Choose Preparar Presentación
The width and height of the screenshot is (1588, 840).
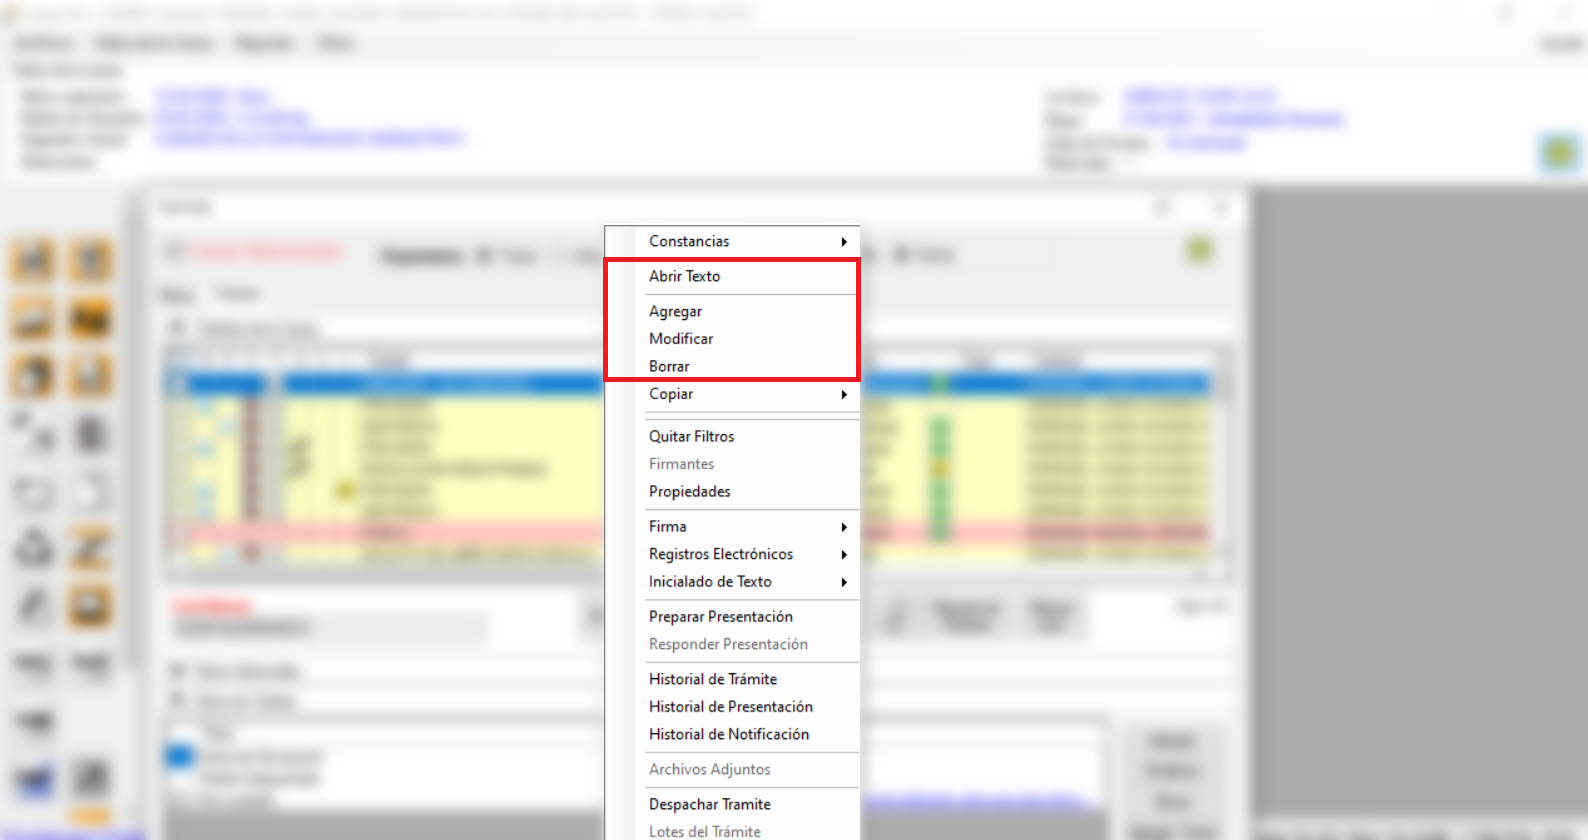720,616
